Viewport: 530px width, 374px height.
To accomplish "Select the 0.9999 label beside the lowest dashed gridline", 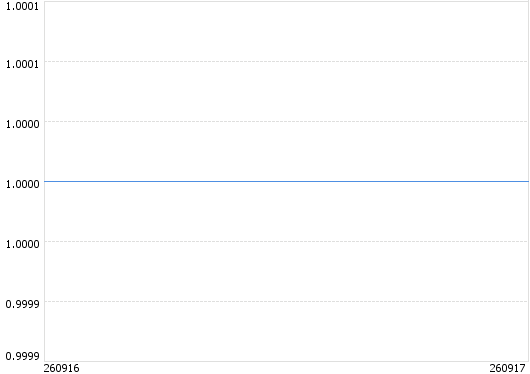I will pos(22,304).
